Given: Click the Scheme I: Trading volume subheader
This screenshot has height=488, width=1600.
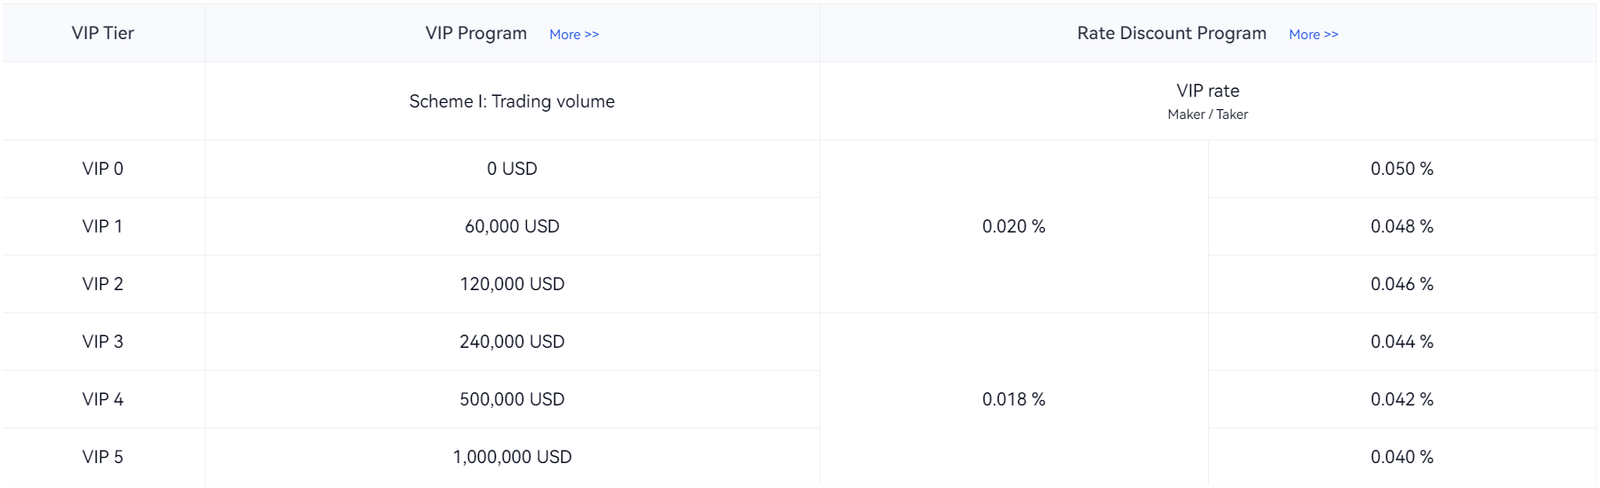Looking at the screenshot, I should click(512, 101).
